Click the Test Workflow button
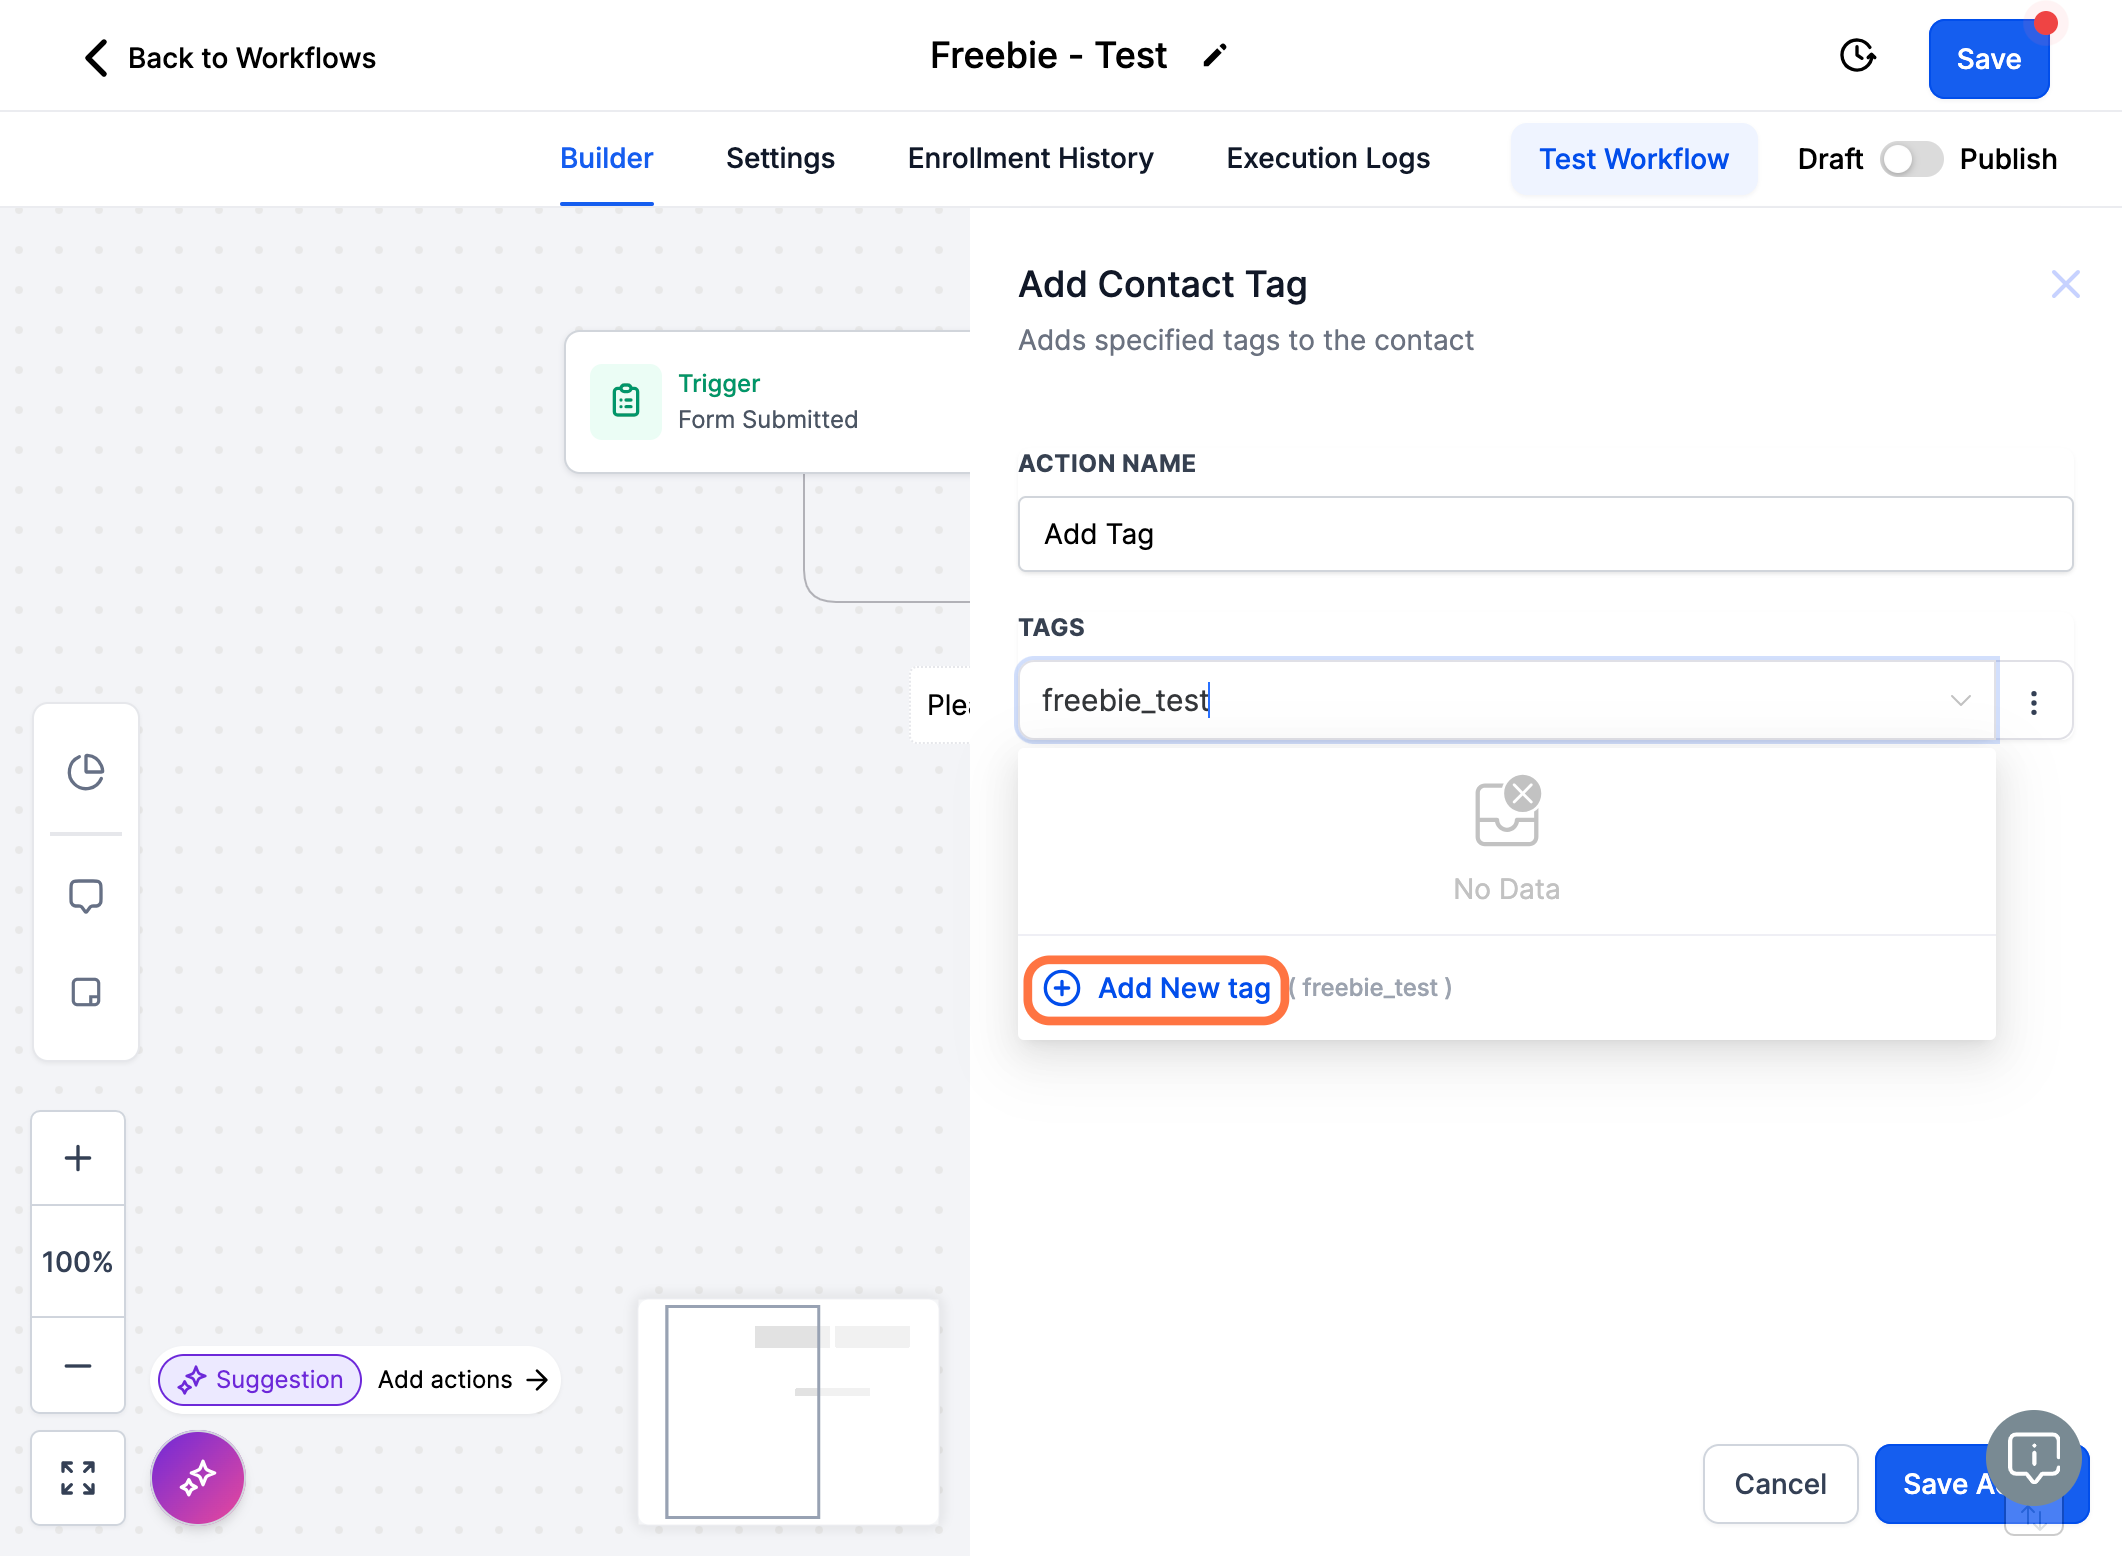Viewport: 2122px width, 1556px height. [x=1634, y=159]
